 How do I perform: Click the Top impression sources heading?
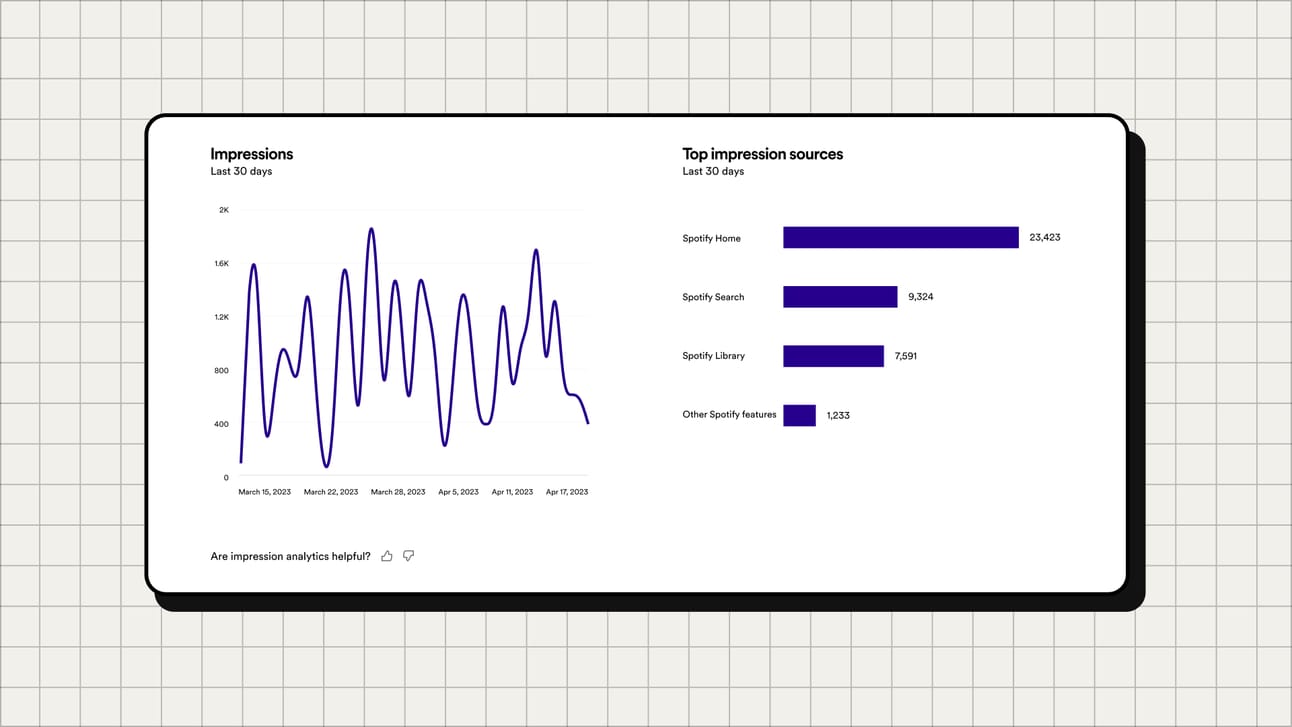coord(763,154)
